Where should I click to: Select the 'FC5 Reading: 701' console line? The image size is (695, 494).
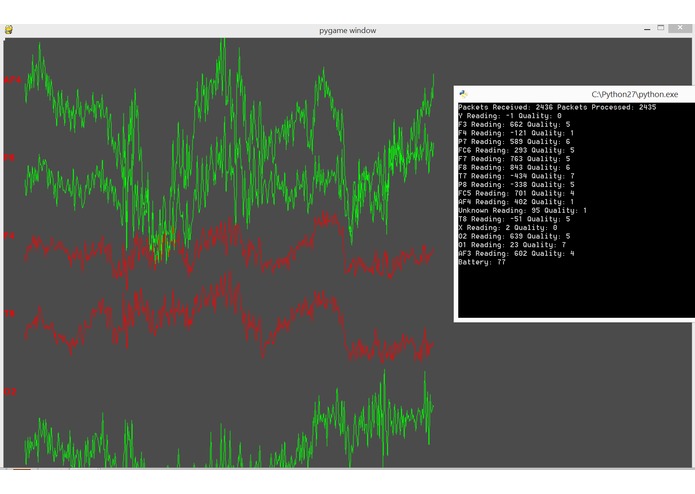coord(516,193)
